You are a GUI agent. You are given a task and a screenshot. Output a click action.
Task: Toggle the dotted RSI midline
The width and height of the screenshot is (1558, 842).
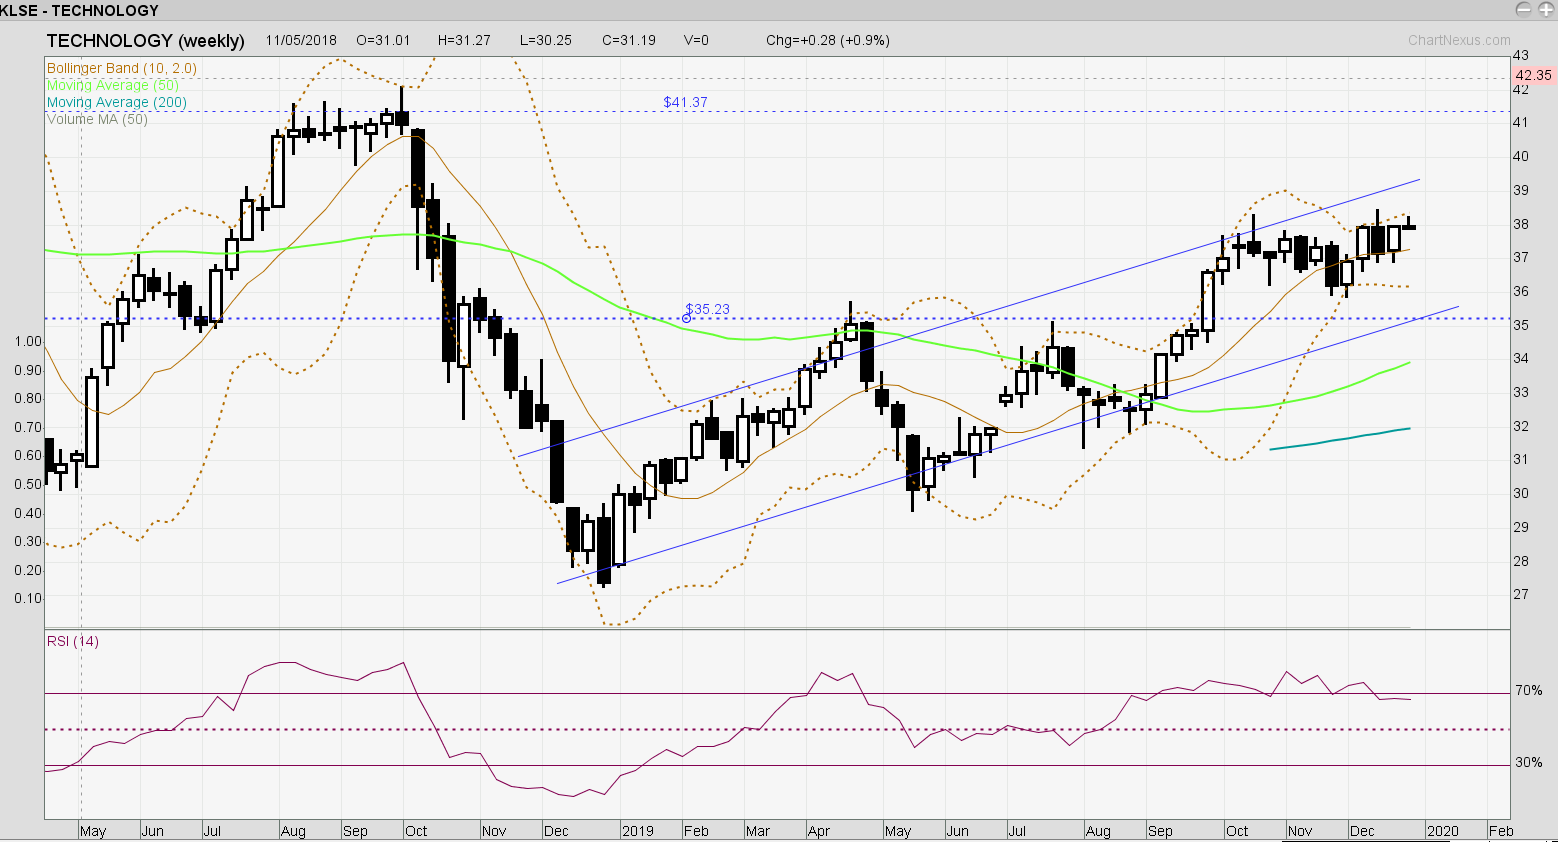pyautogui.click(x=700, y=729)
